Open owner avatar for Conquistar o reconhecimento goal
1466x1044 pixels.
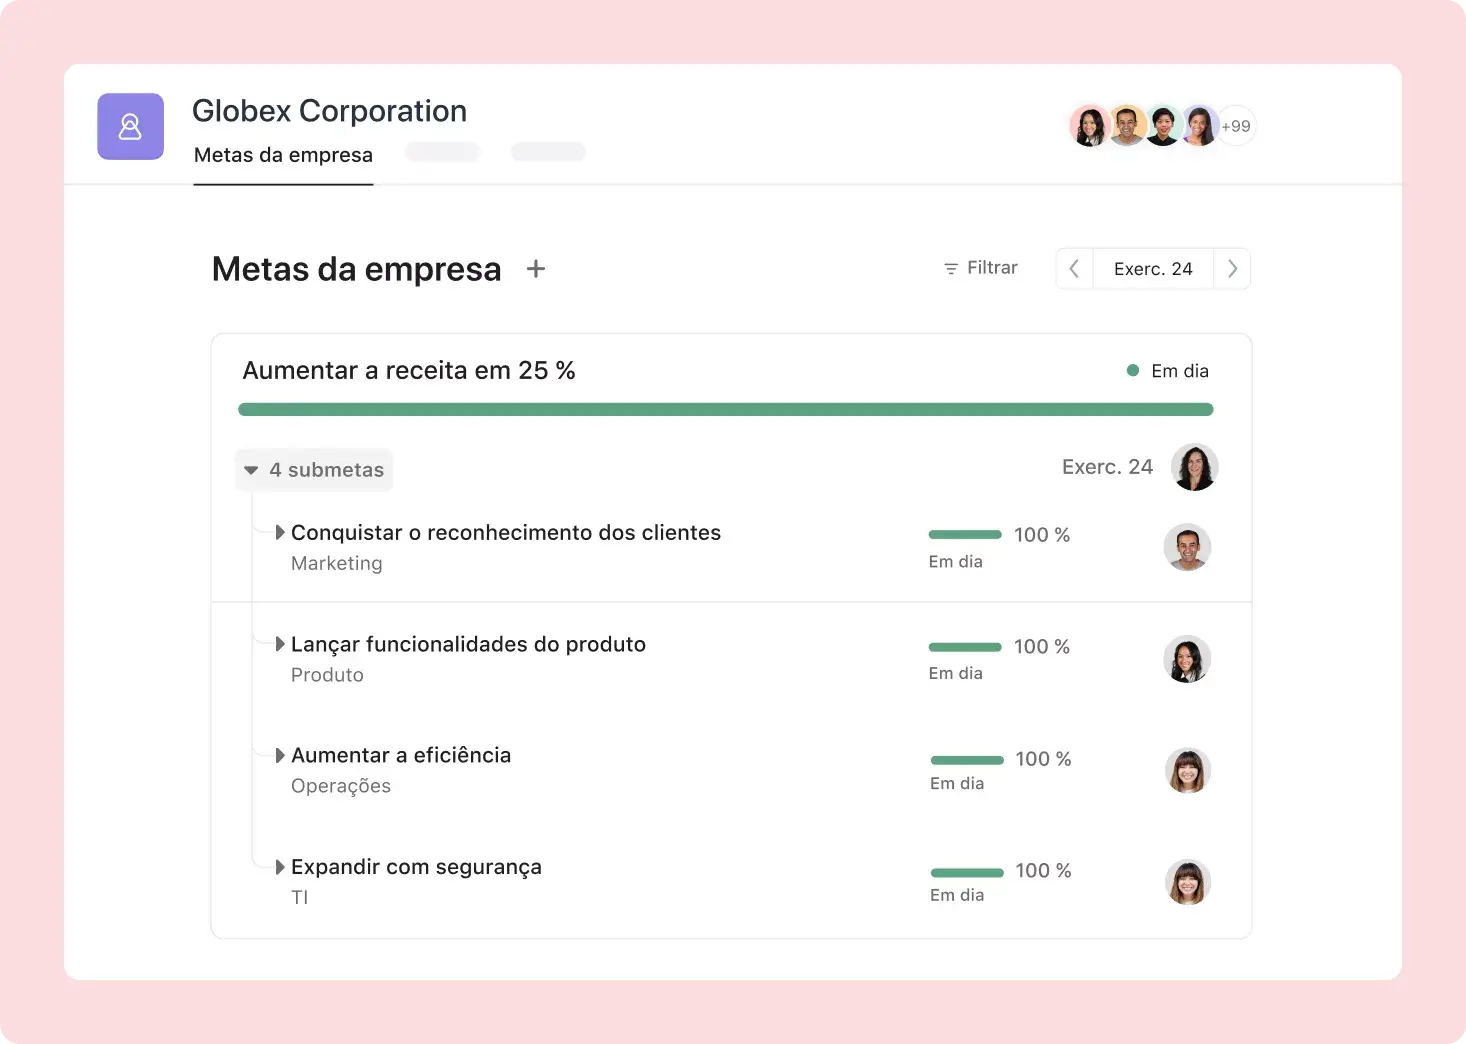(1187, 547)
